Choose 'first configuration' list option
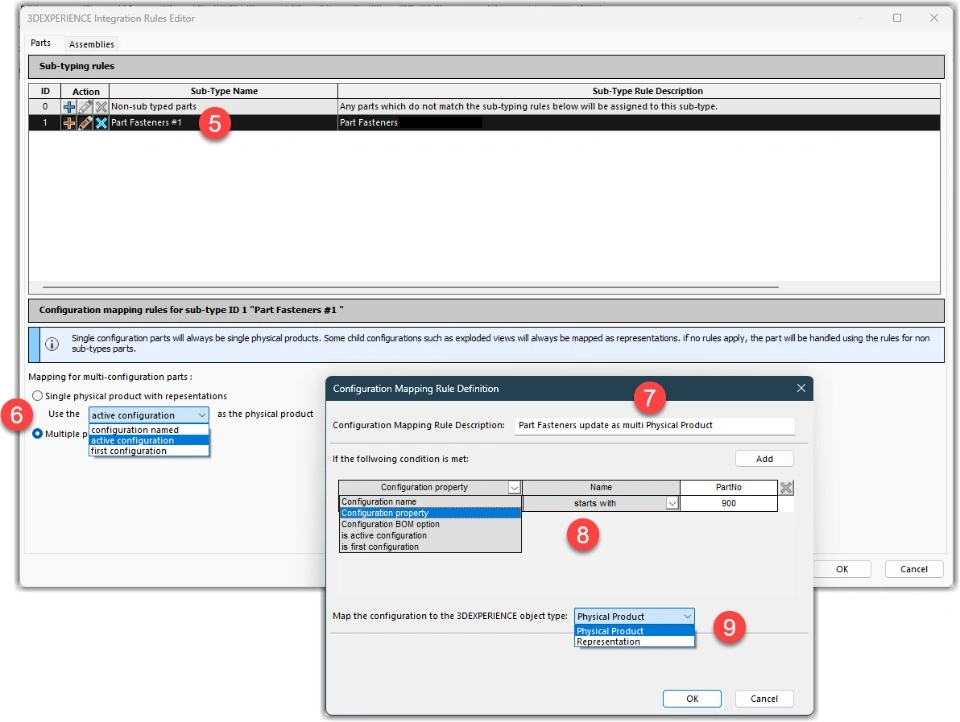This screenshot has width=960, height=722. pos(149,451)
